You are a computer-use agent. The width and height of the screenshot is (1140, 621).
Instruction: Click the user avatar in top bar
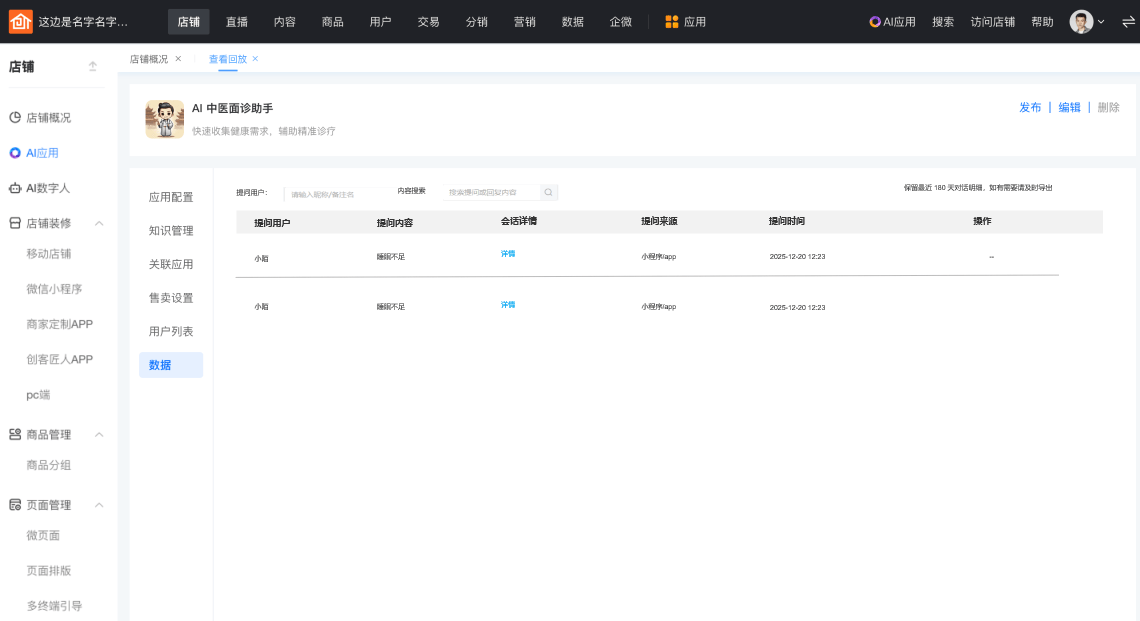click(x=1081, y=21)
